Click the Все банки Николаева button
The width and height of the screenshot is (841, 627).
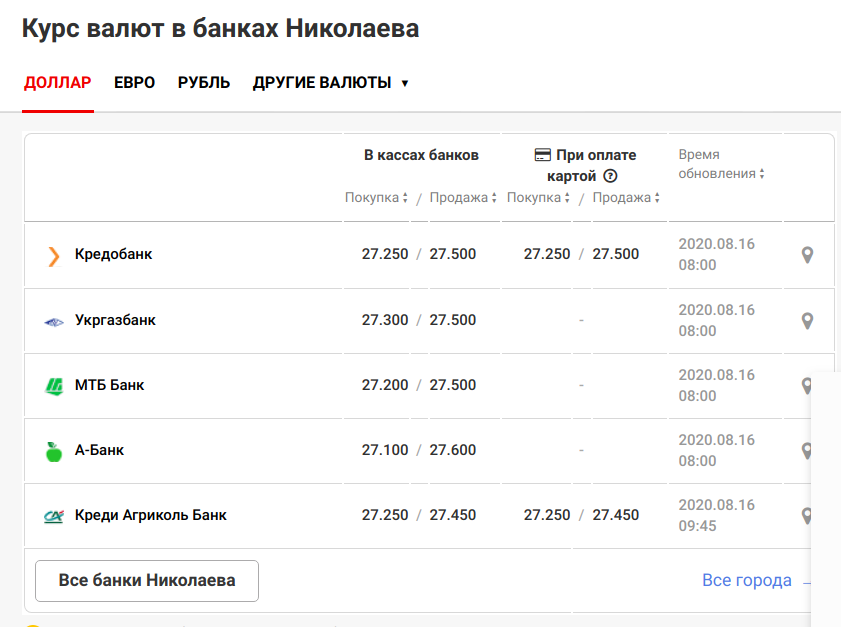tap(147, 581)
